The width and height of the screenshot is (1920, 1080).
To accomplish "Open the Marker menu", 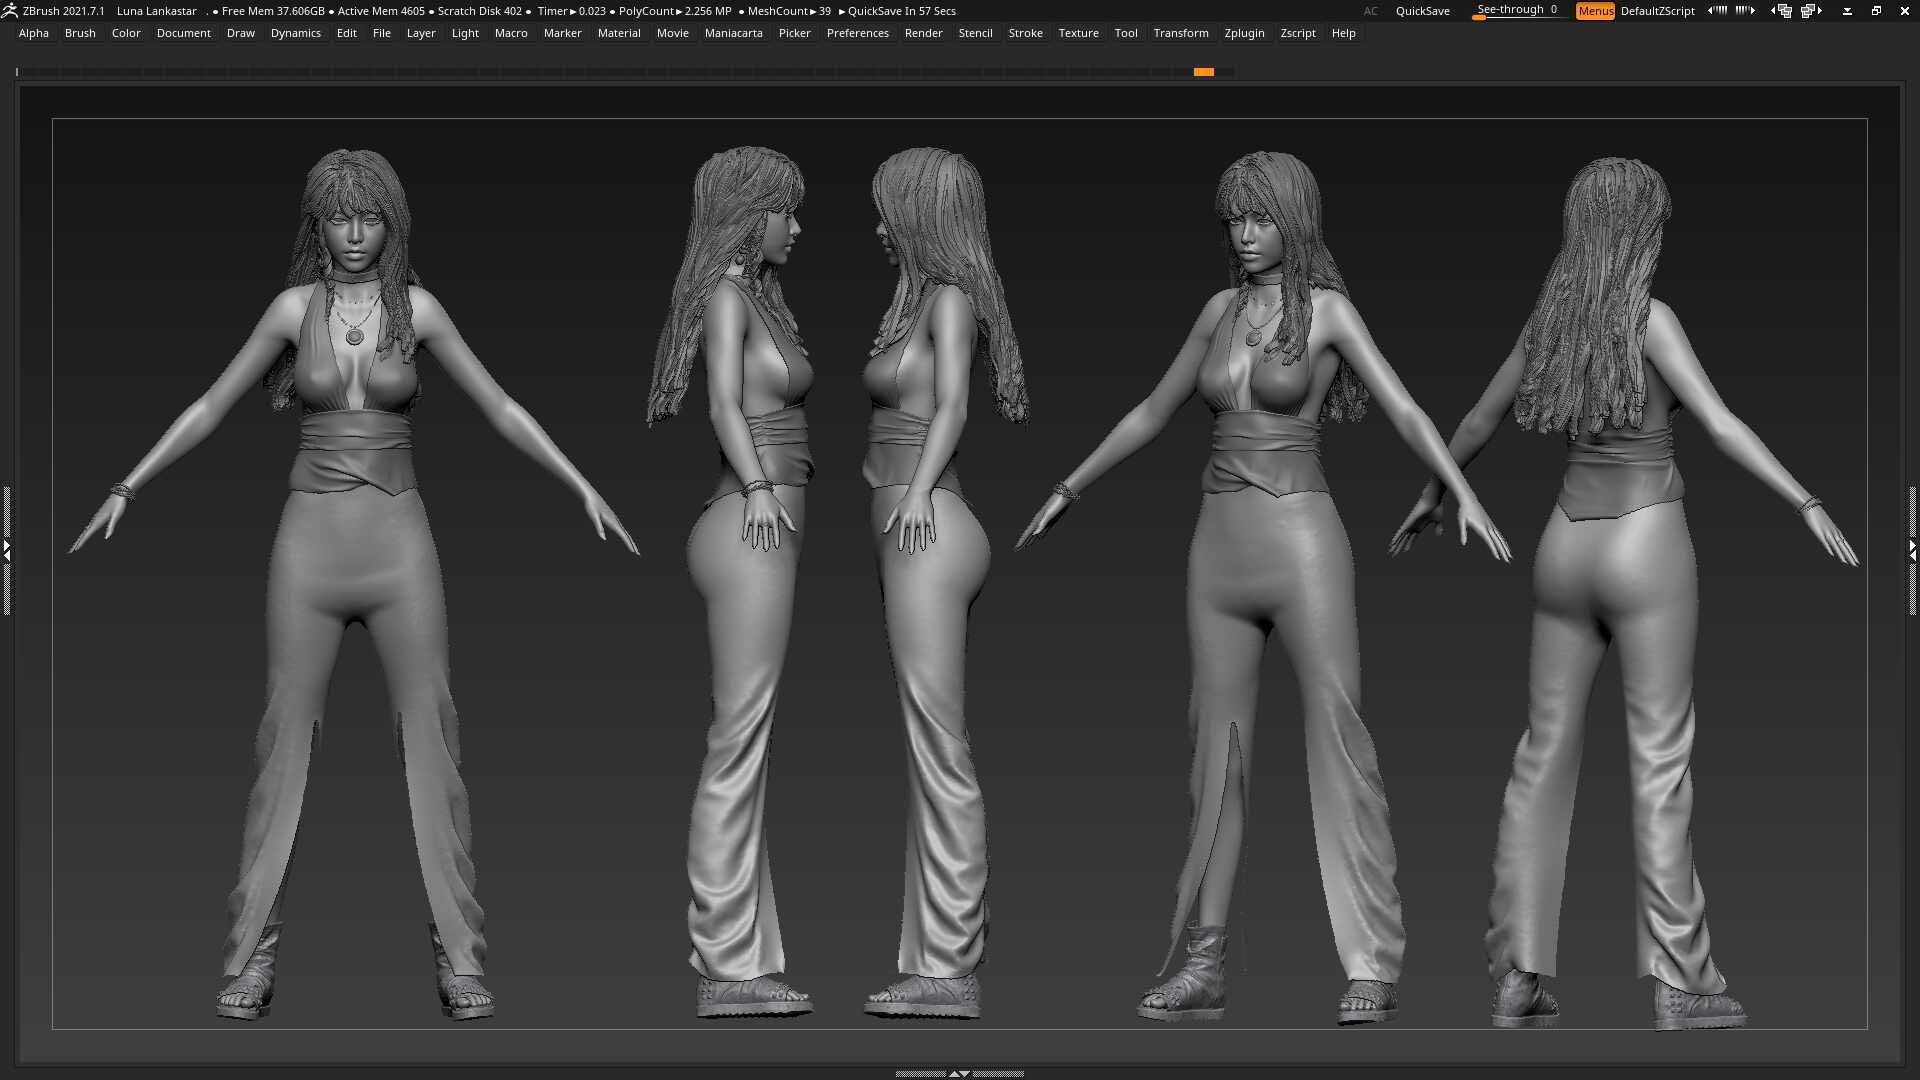I will pyautogui.click(x=563, y=33).
